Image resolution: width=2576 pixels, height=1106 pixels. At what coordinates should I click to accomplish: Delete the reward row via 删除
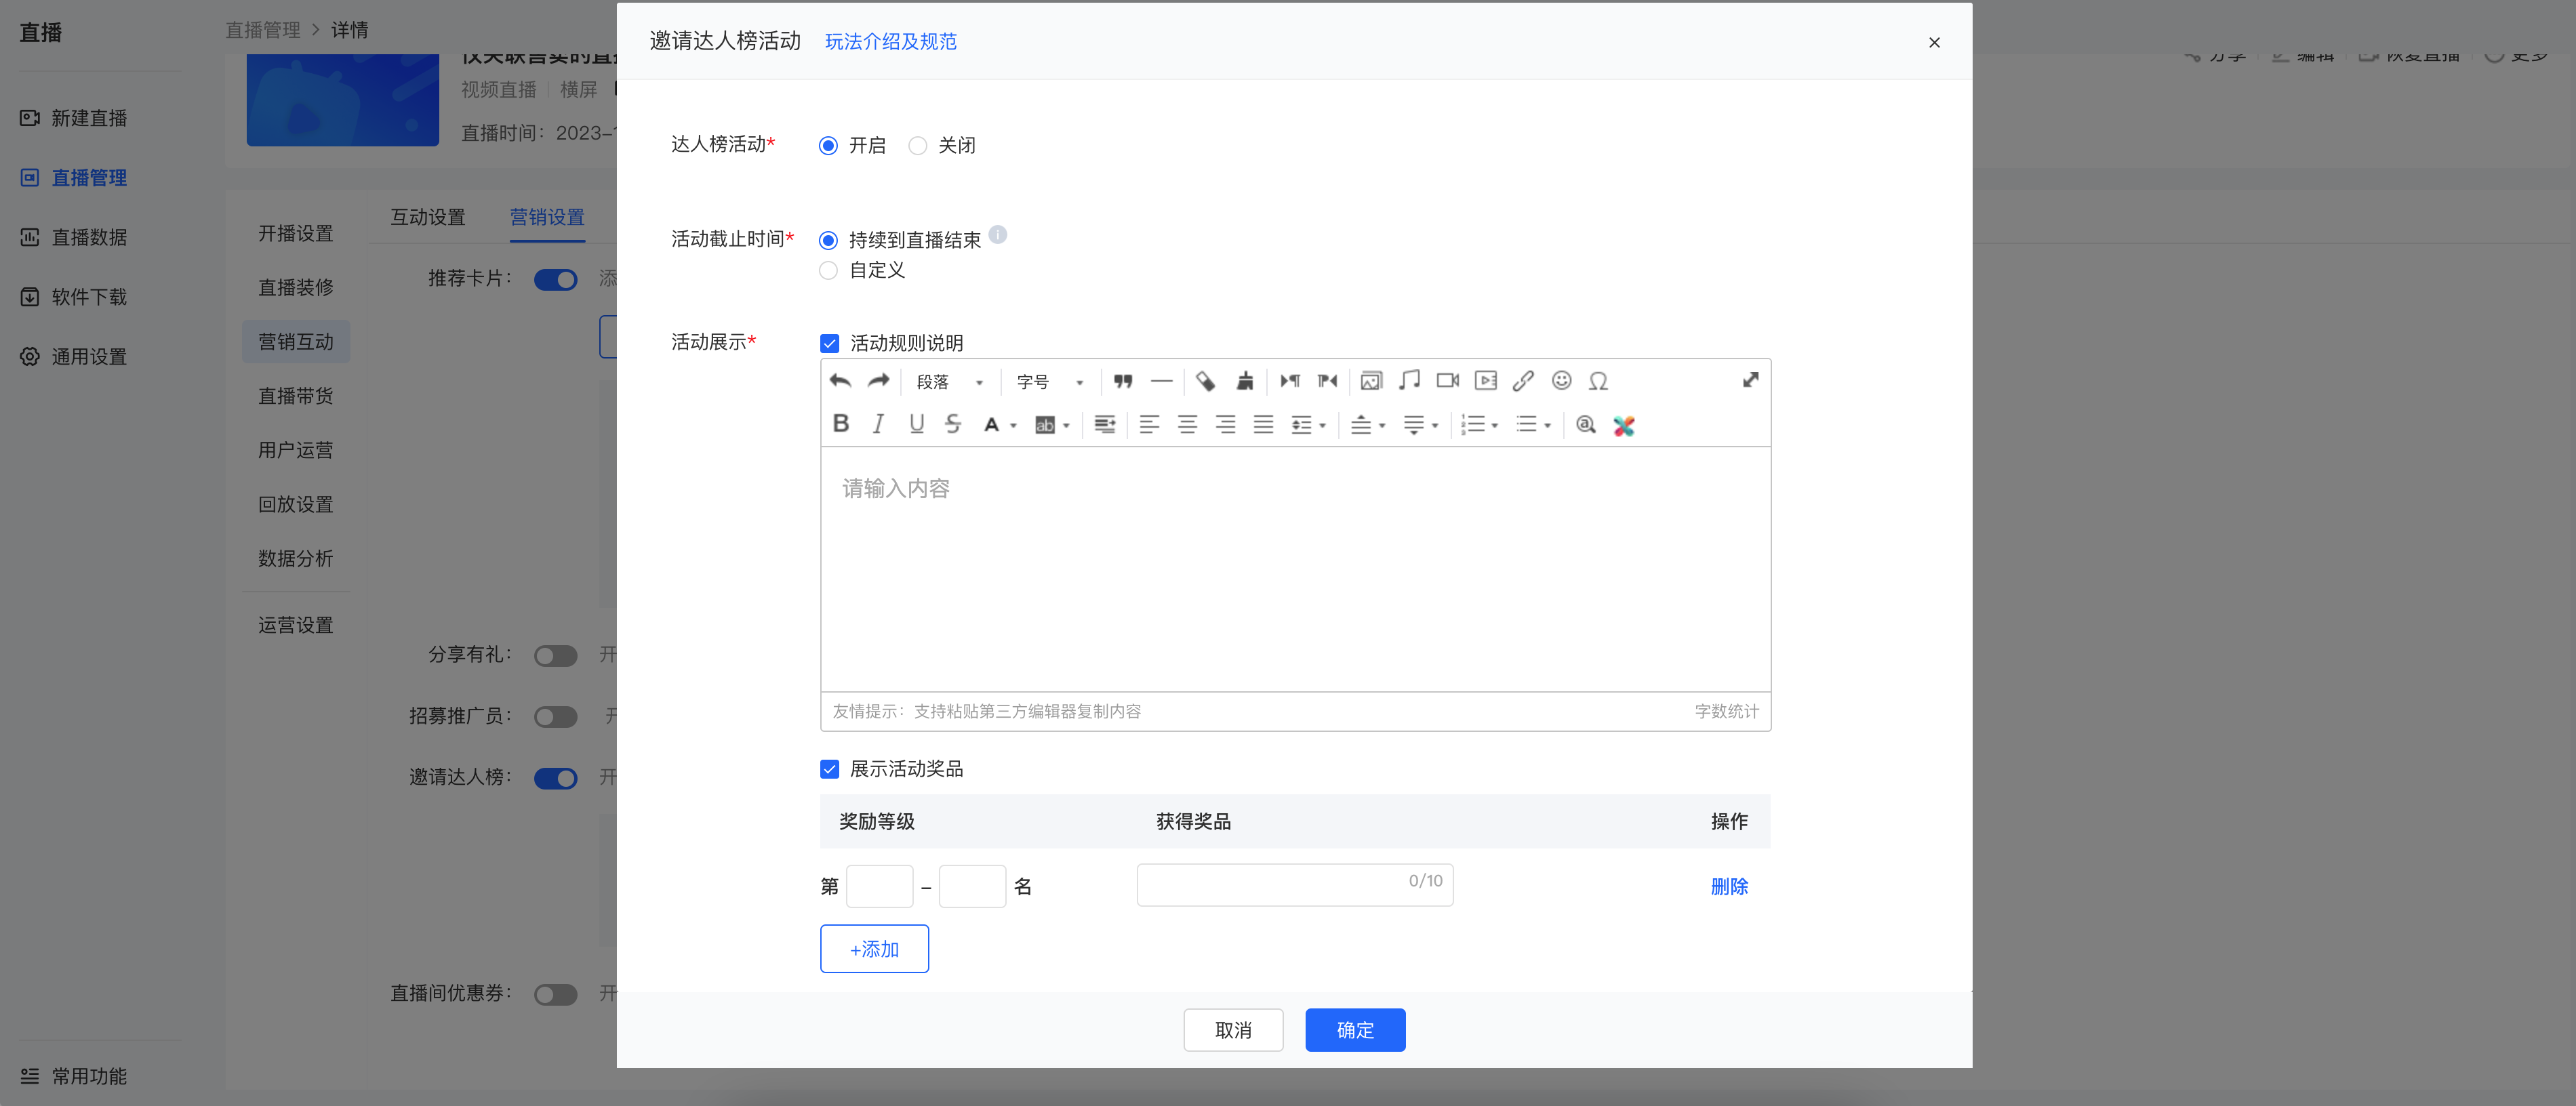[x=1728, y=886]
